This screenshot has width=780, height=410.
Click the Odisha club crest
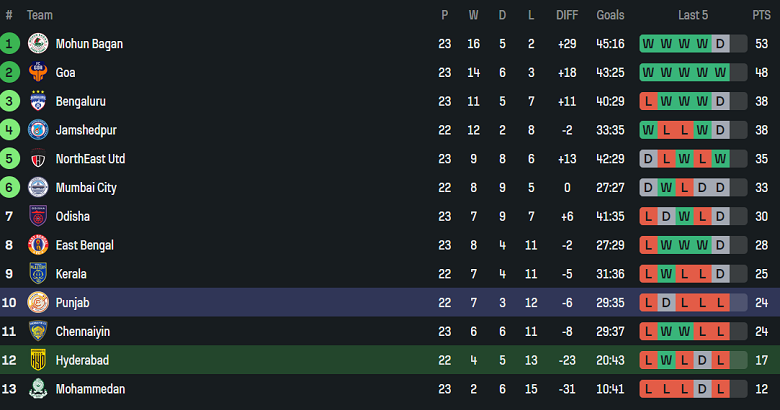point(38,217)
